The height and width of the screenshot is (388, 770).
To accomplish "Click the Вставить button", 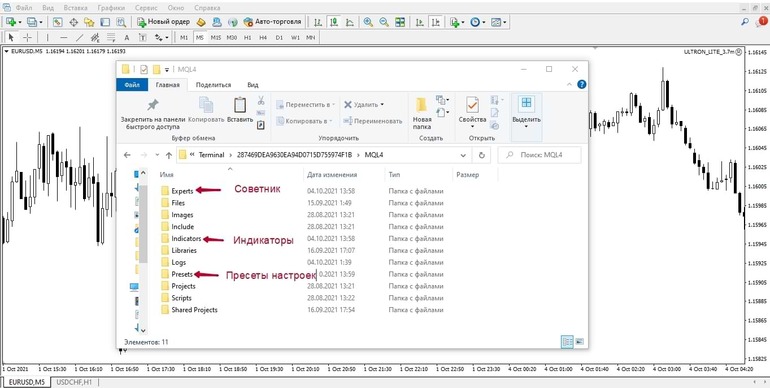I will (240, 110).
